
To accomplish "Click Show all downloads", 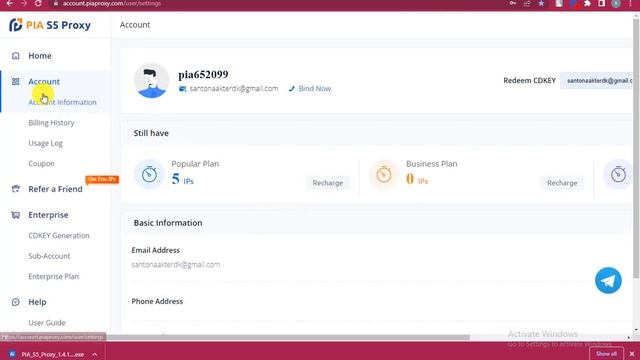I will click(x=607, y=354).
